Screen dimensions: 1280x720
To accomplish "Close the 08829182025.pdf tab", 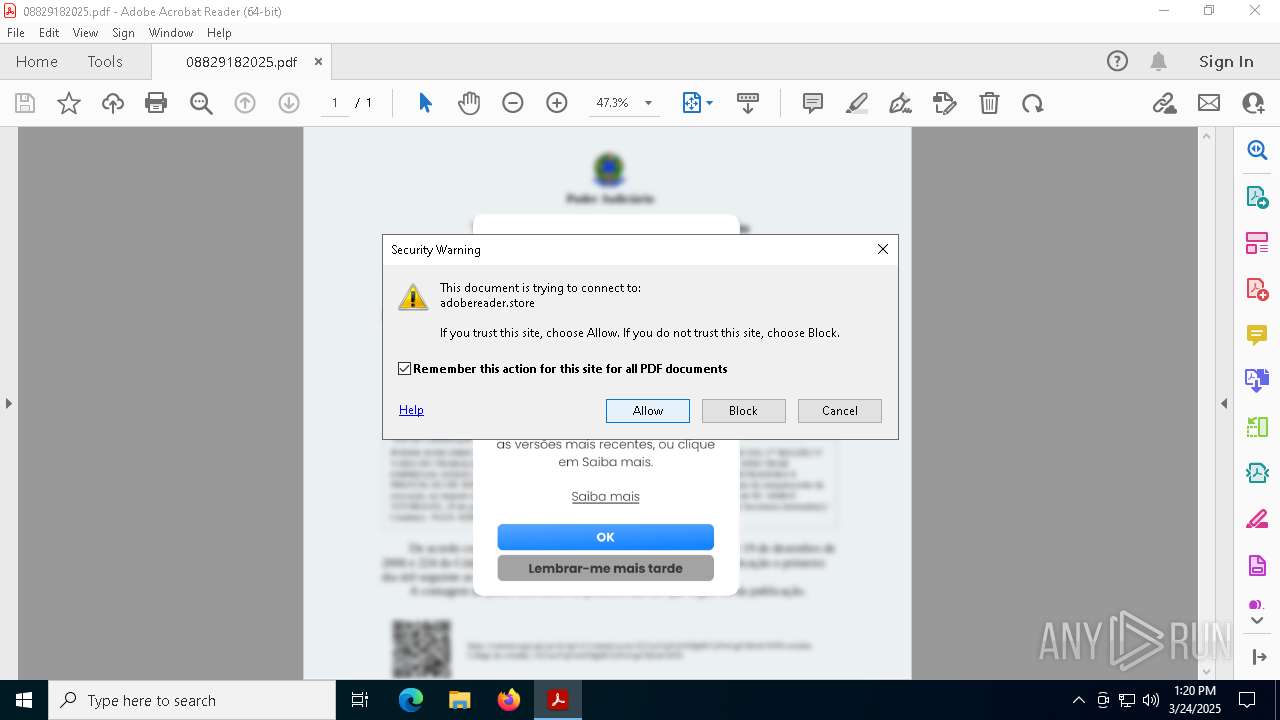I will click(318, 61).
